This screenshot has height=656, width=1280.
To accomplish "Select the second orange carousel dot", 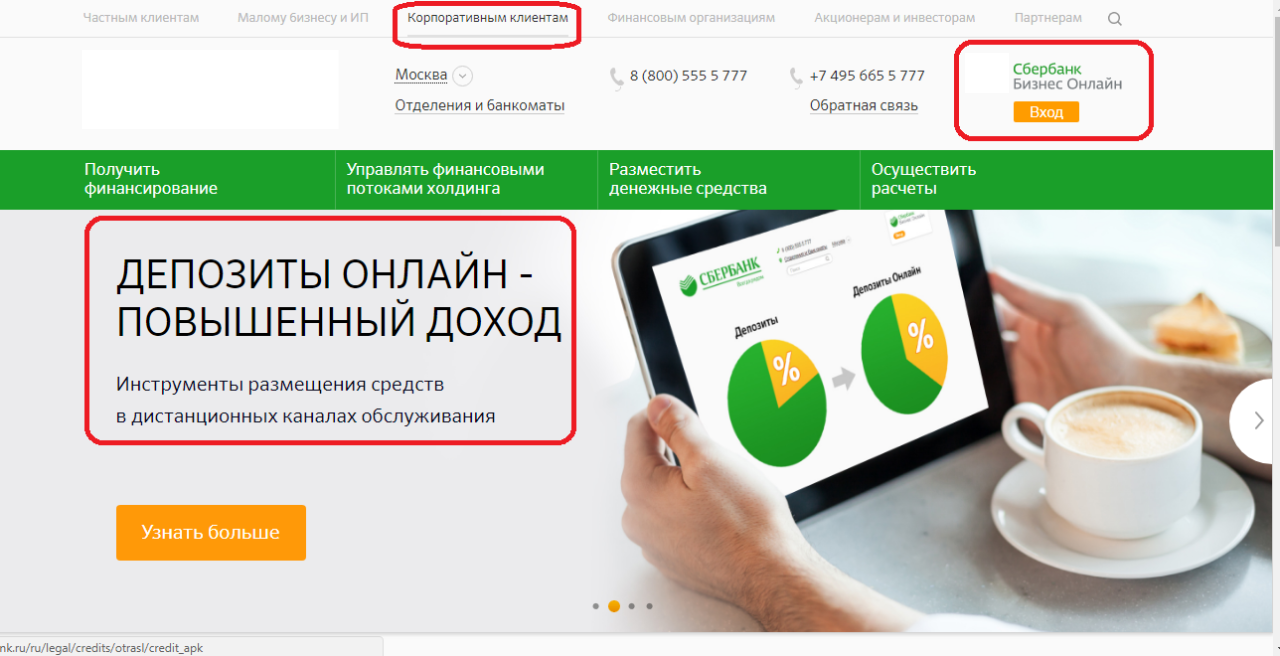I will [x=614, y=606].
